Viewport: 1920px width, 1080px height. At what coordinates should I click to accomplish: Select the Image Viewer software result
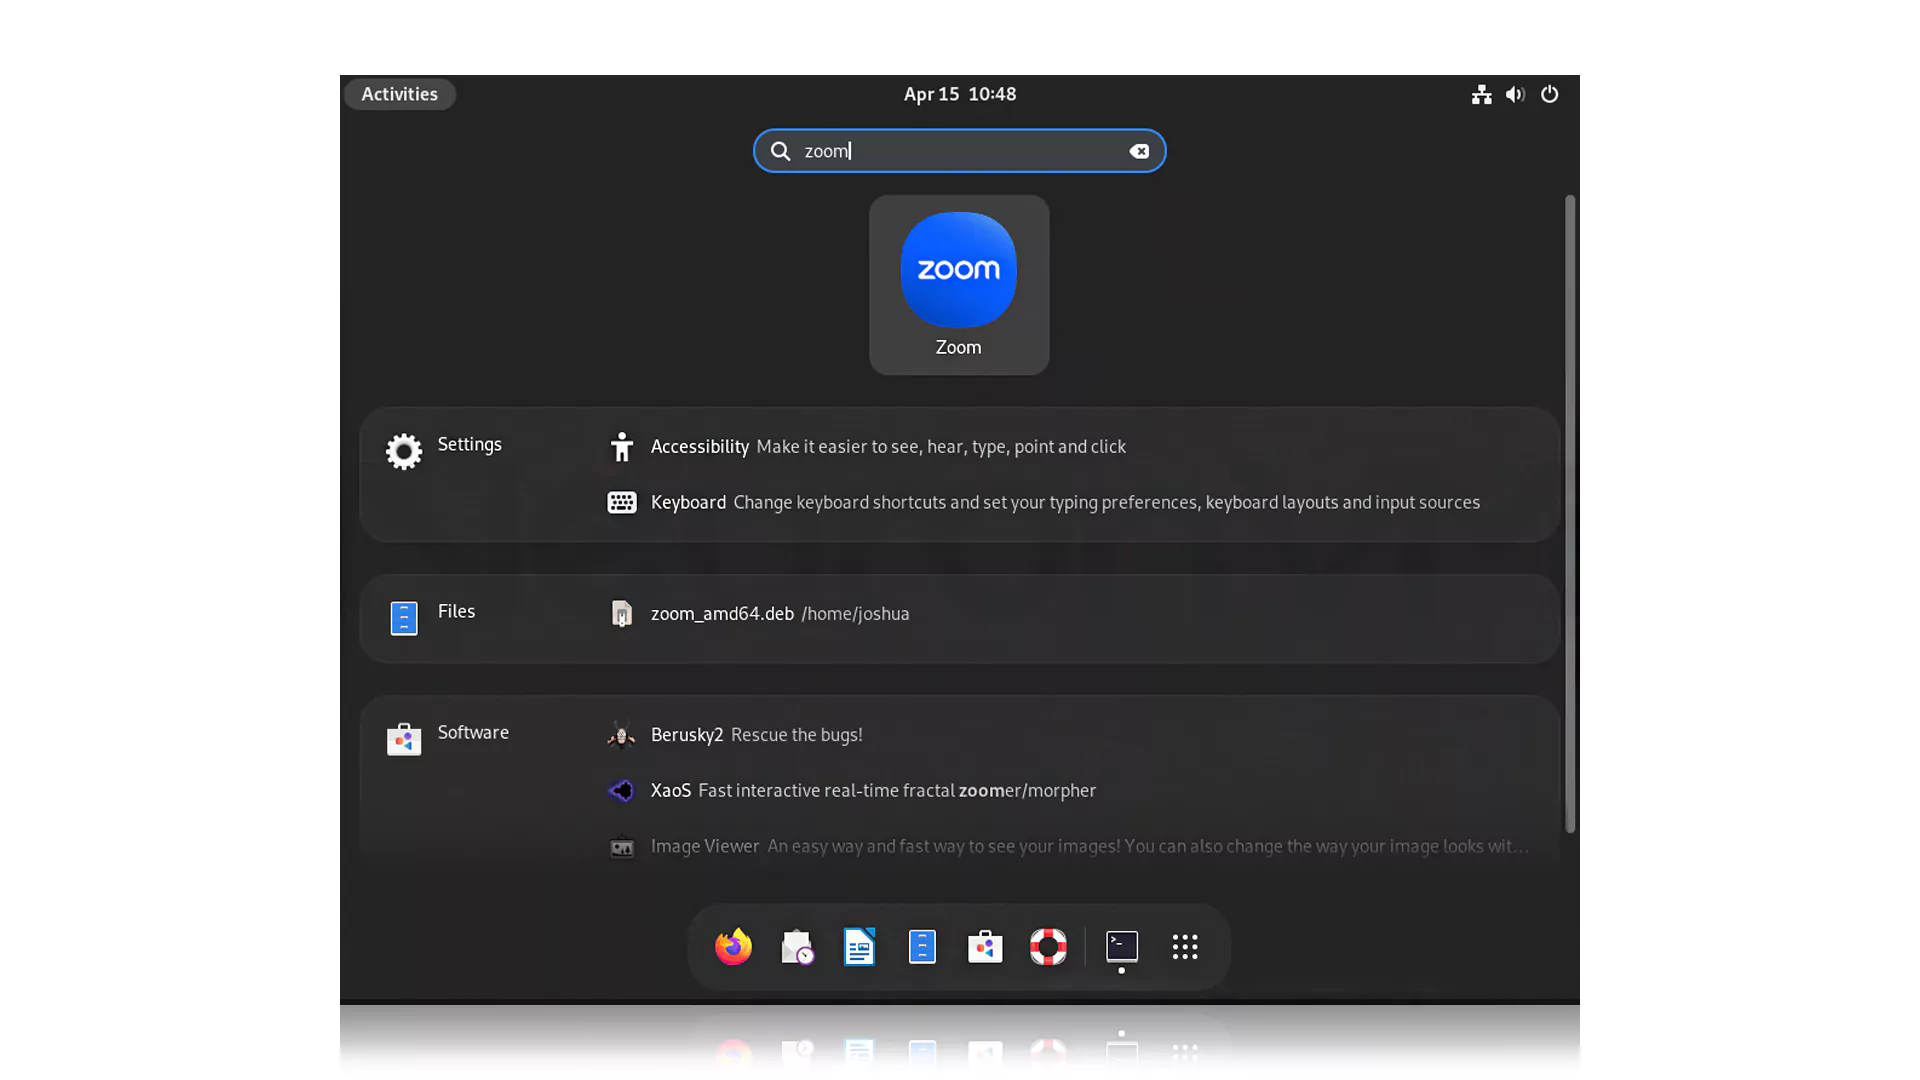[x=1069, y=847]
